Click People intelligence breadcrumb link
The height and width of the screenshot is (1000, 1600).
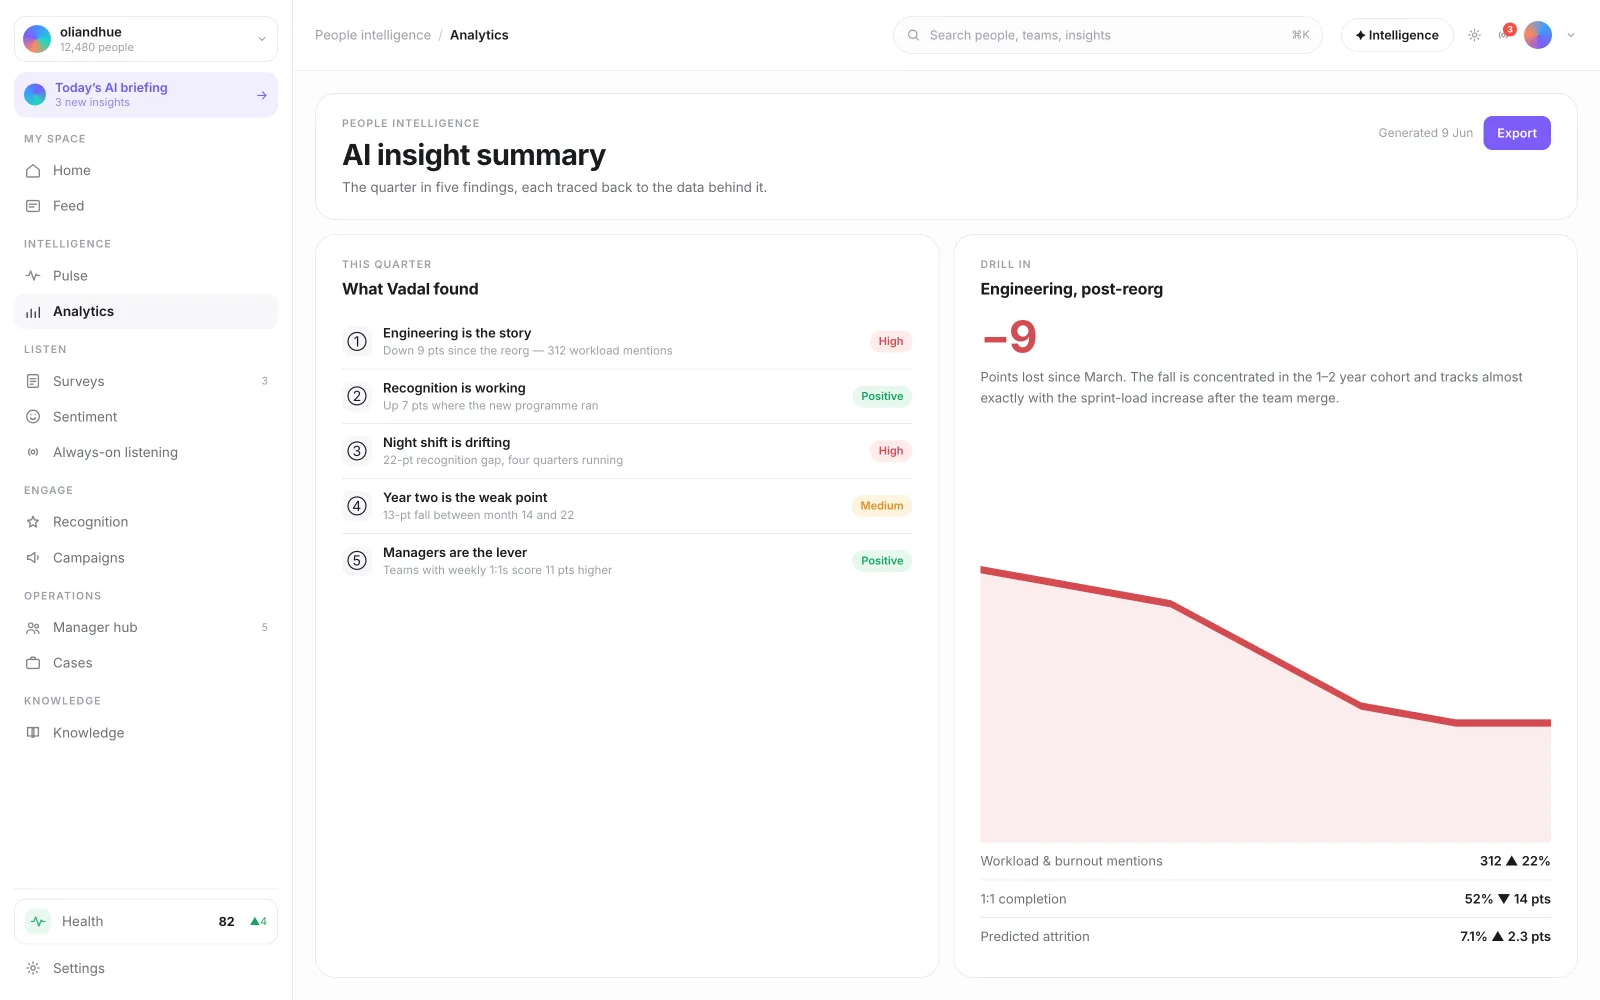373,35
